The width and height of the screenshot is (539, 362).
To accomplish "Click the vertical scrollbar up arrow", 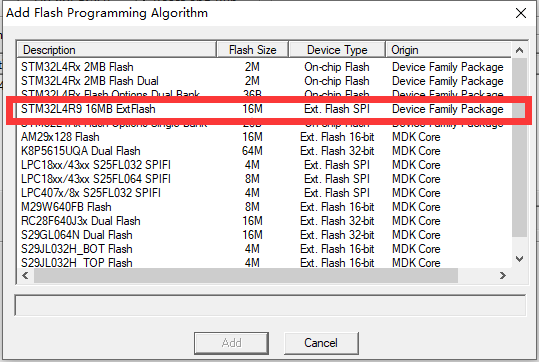I will coord(519,50).
